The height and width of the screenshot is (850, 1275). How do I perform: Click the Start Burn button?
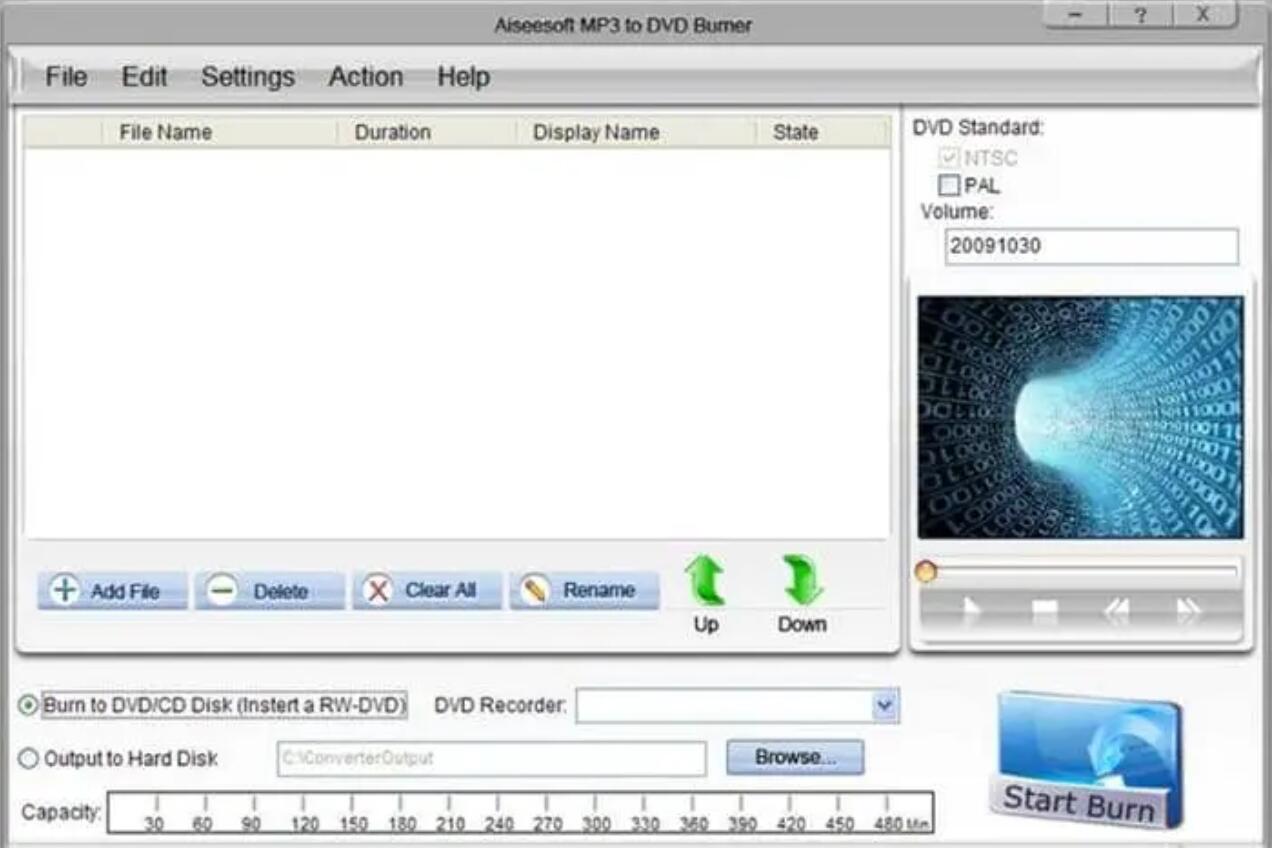pos(1087,761)
